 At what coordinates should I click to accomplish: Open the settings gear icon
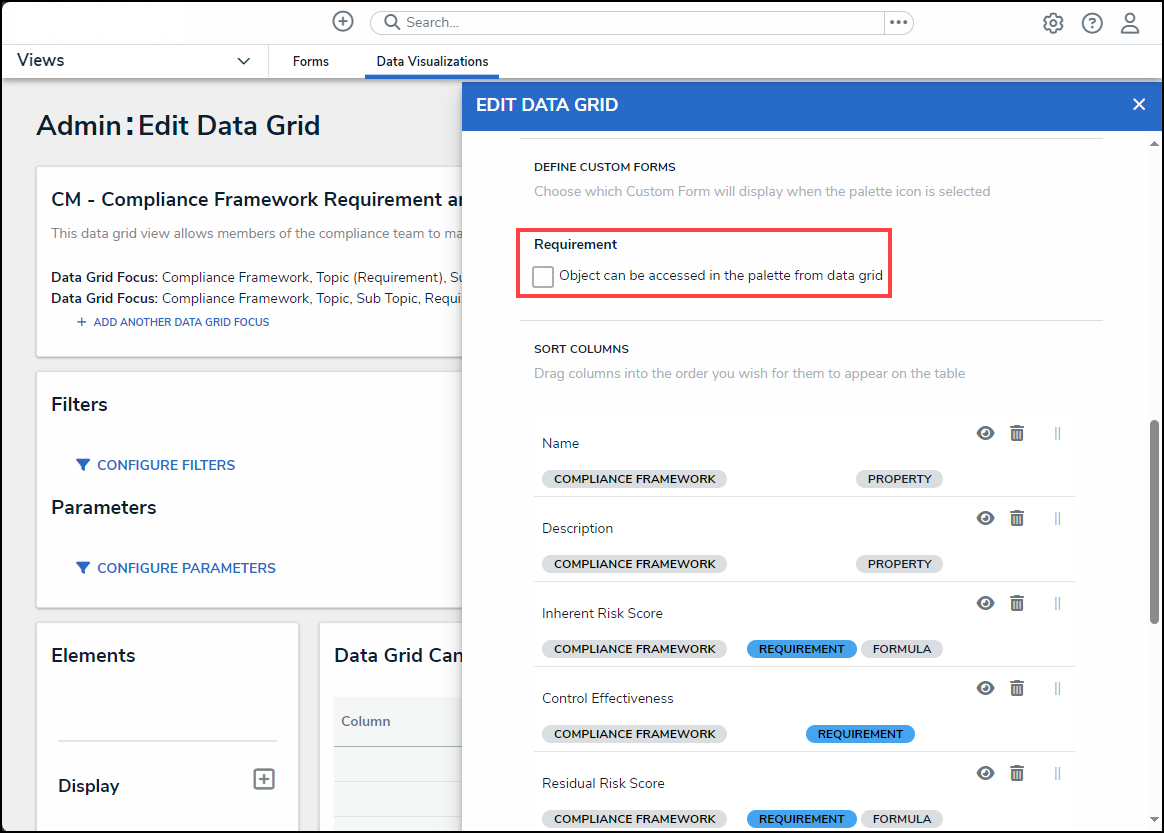coord(1053,23)
